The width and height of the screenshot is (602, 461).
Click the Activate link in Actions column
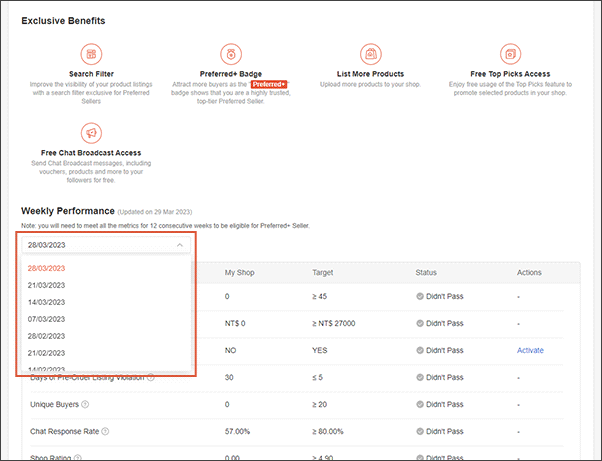pos(532,350)
